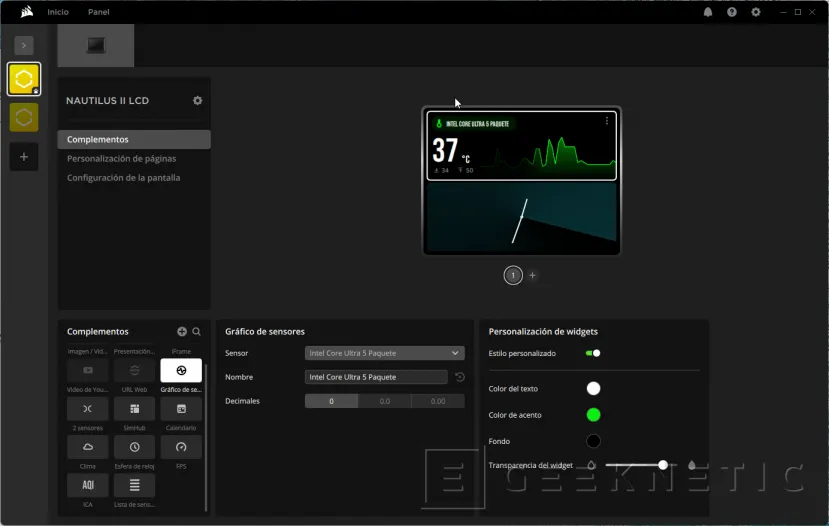Open the widget three-dot menu on preview
Image resolution: width=829 pixels, height=526 pixels.
click(606, 121)
